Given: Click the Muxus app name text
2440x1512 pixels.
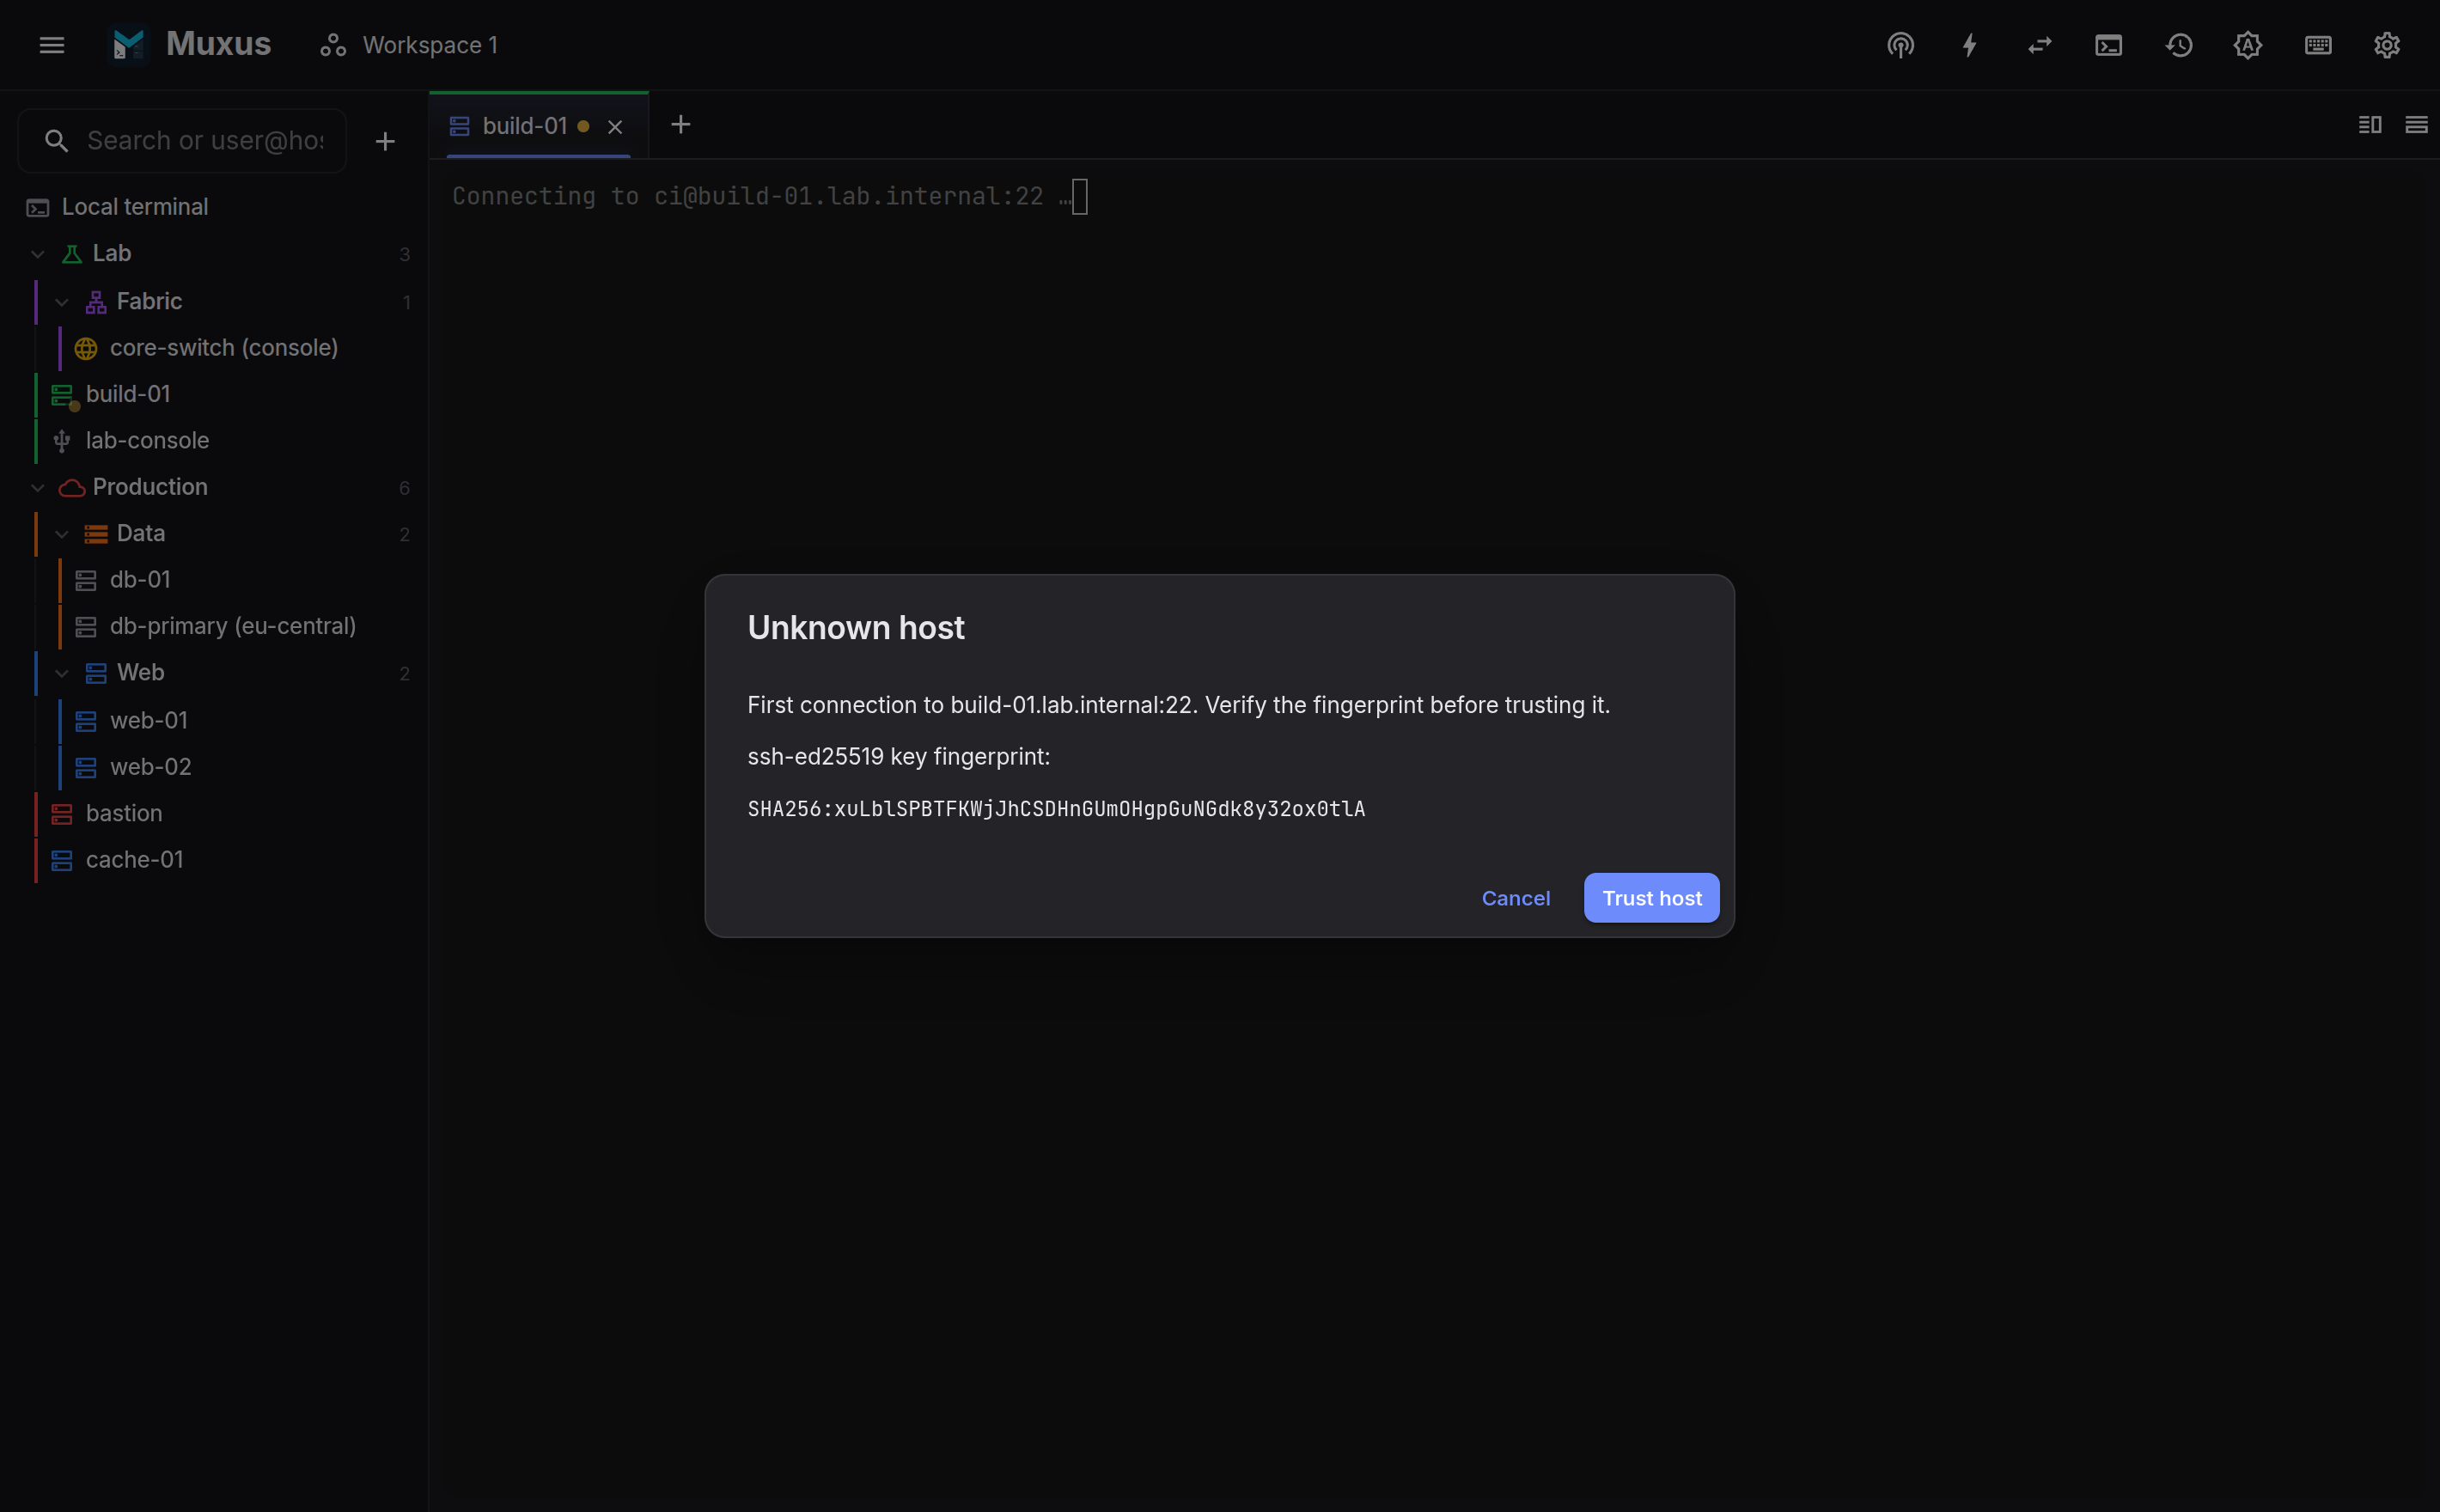Looking at the screenshot, I should 218,44.
